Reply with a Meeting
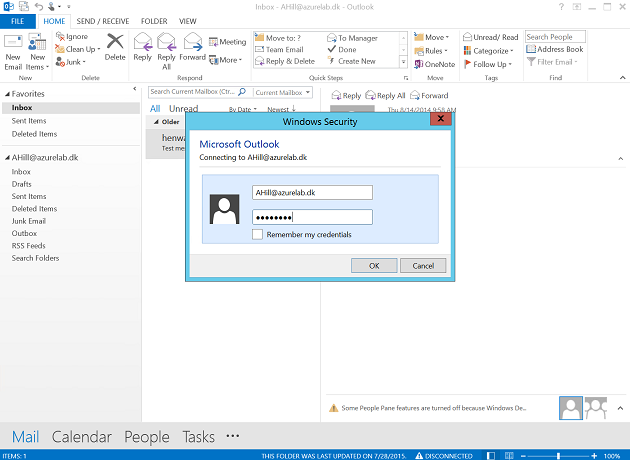630x460 pixels. 227,42
